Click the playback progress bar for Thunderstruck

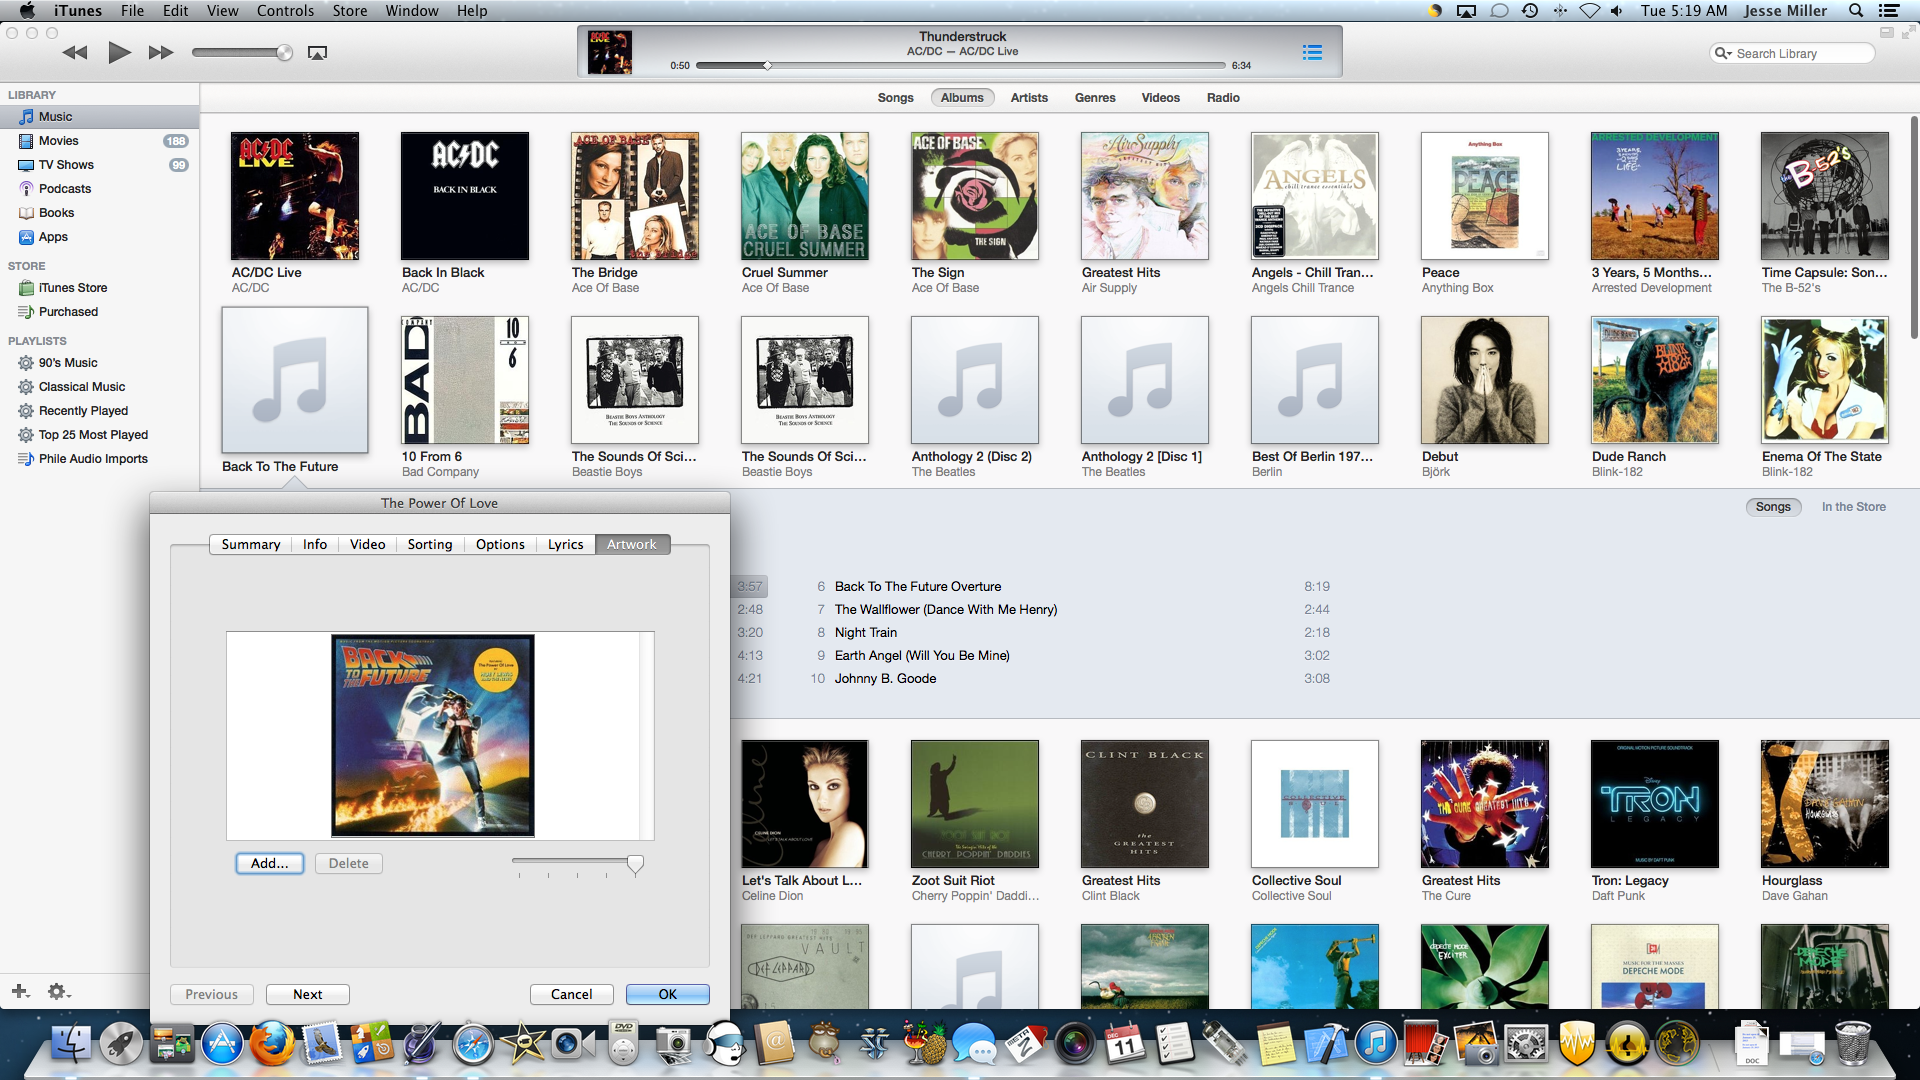click(960, 65)
